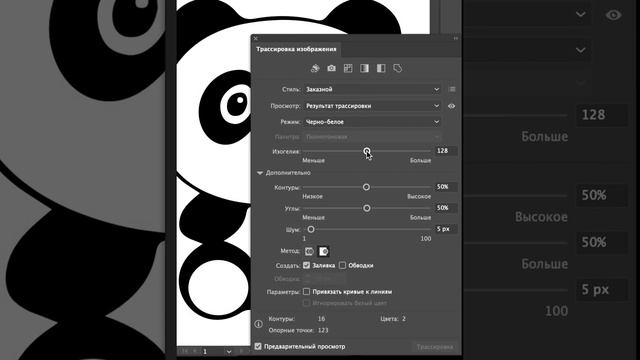Screen dimensions: 640x360
Task: Select the Трассировка изображения tab
Action: click(296, 49)
